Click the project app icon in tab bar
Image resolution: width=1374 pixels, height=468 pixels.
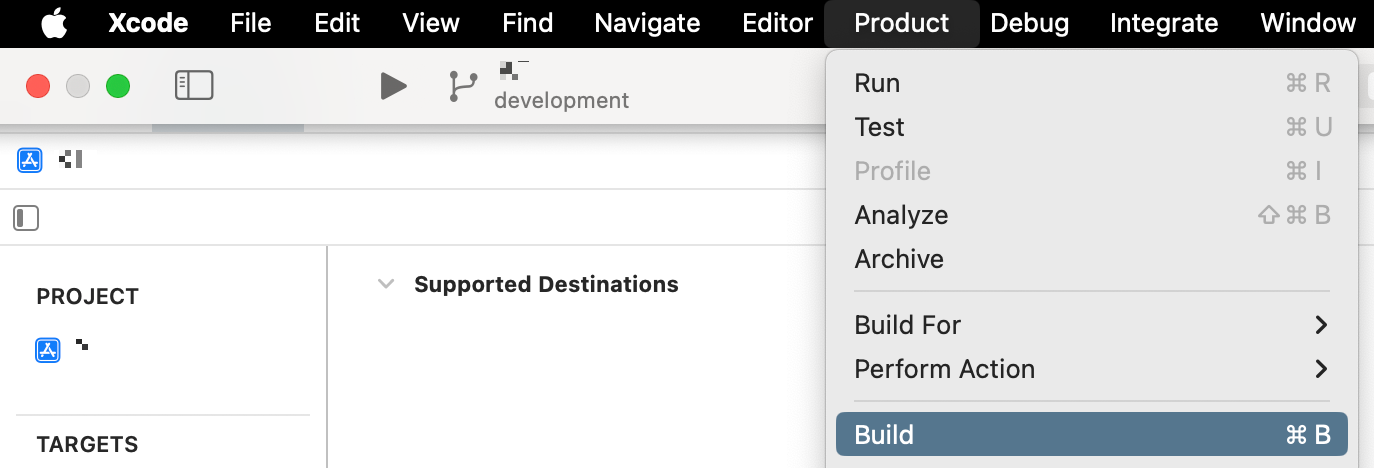30,160
